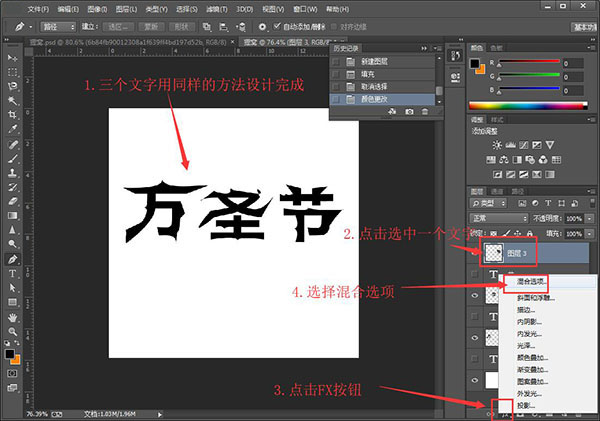Screen dimensions: 600x421
Task: Expand the collapsed toolbox double arrows
Action: [x=7, y=39]
